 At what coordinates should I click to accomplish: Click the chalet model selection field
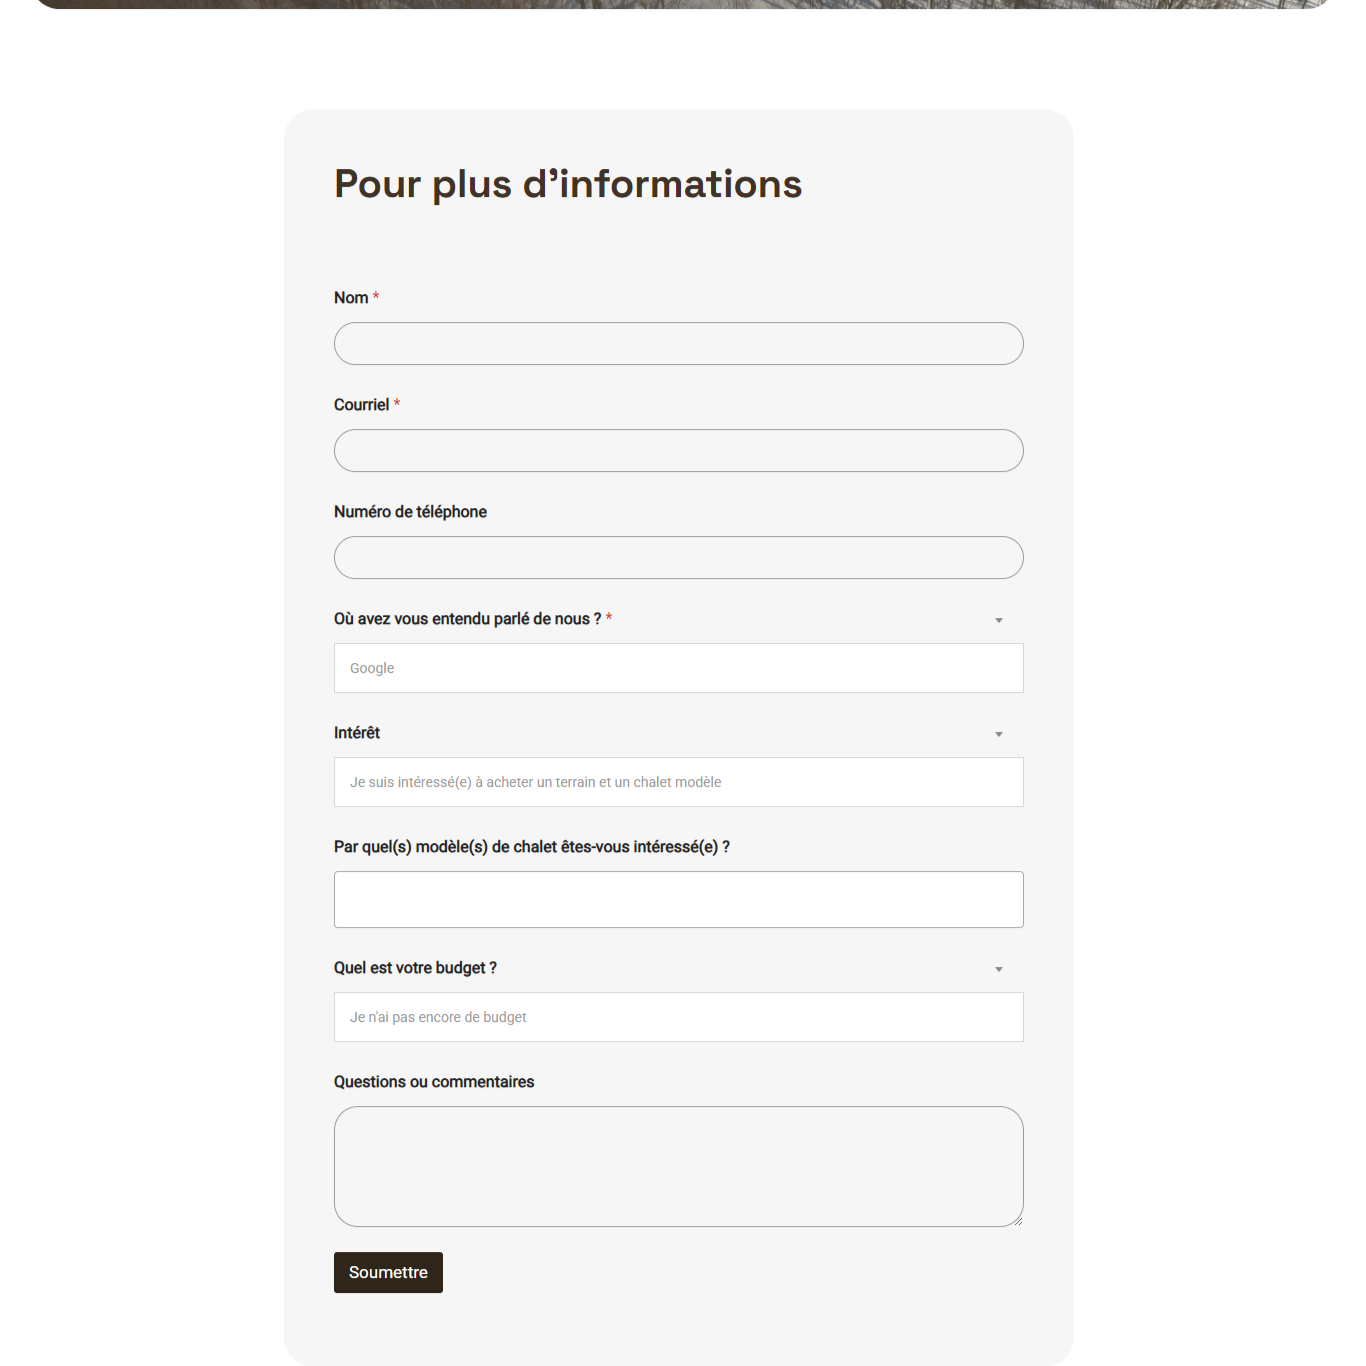pyautogui.click(x=678, y=900)
